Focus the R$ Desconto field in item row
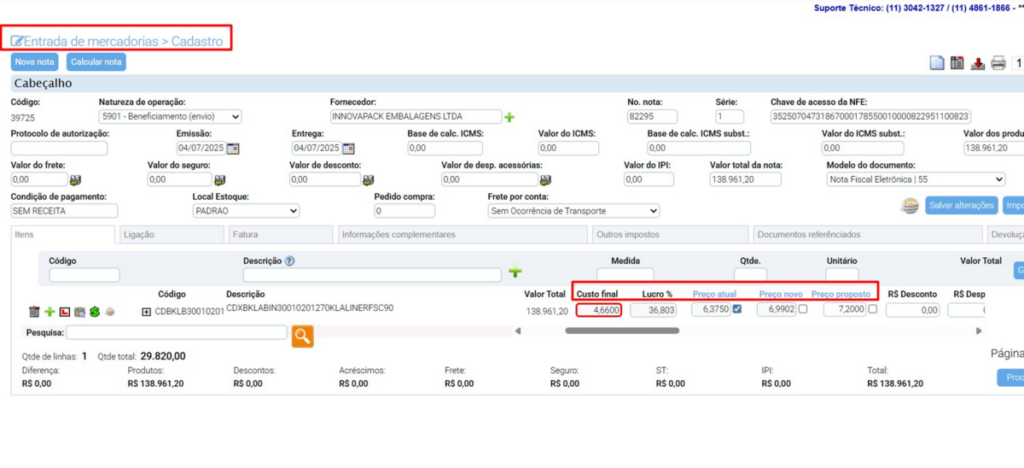 912,311
